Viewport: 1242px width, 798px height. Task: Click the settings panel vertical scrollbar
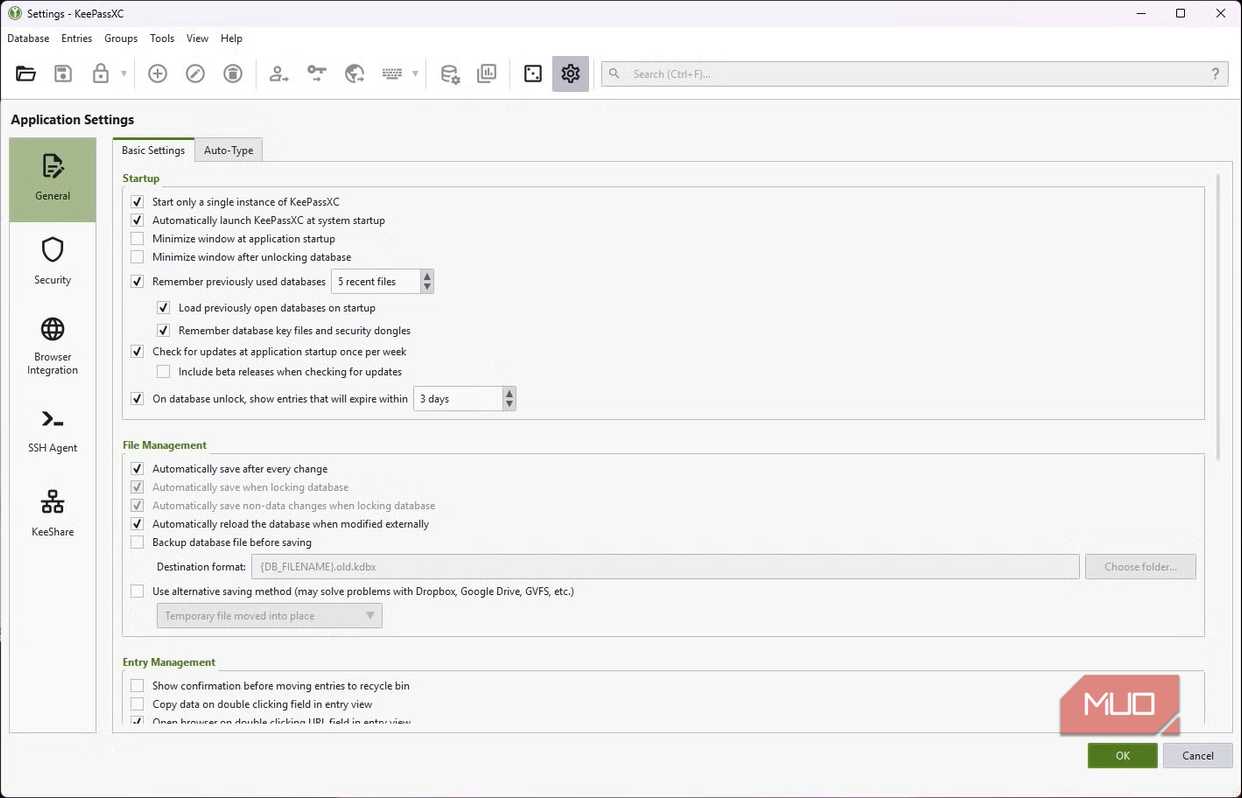1218,317
